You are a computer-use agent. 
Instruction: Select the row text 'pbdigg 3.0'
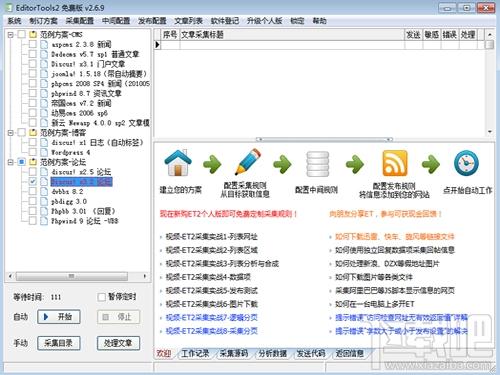pos(69,201)
